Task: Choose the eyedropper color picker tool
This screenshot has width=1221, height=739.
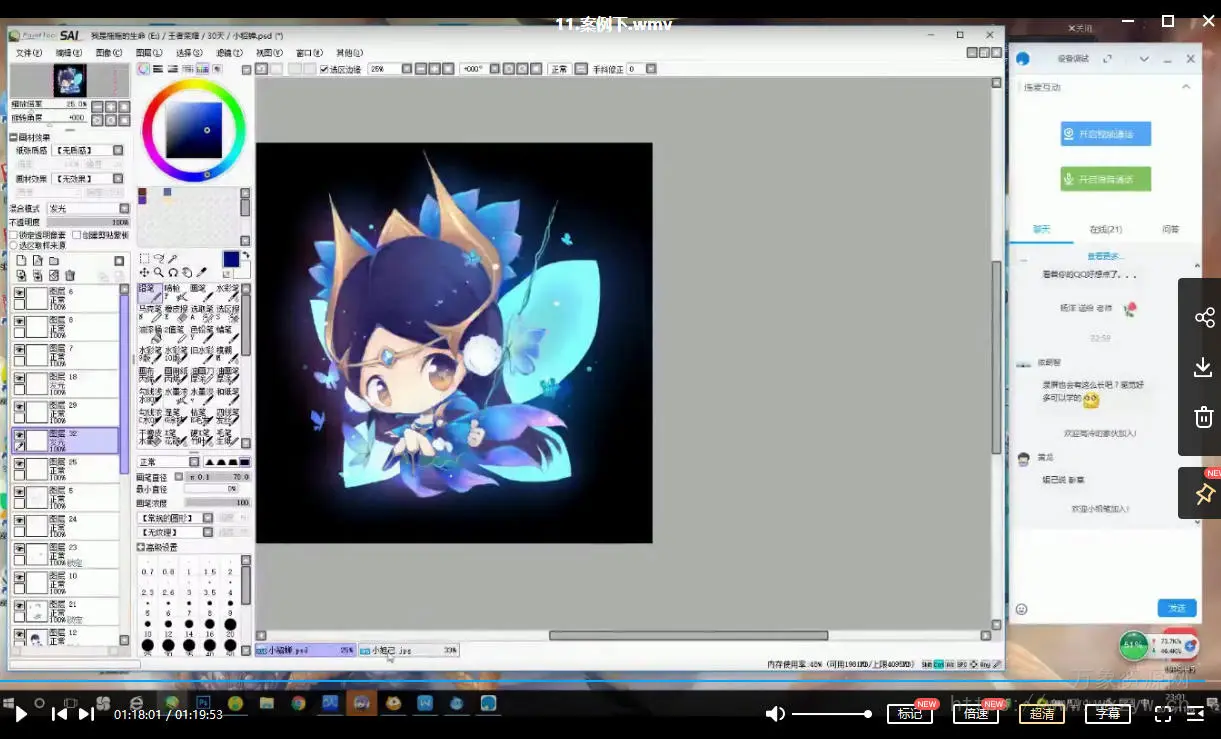Action: (x=201, y=272)
